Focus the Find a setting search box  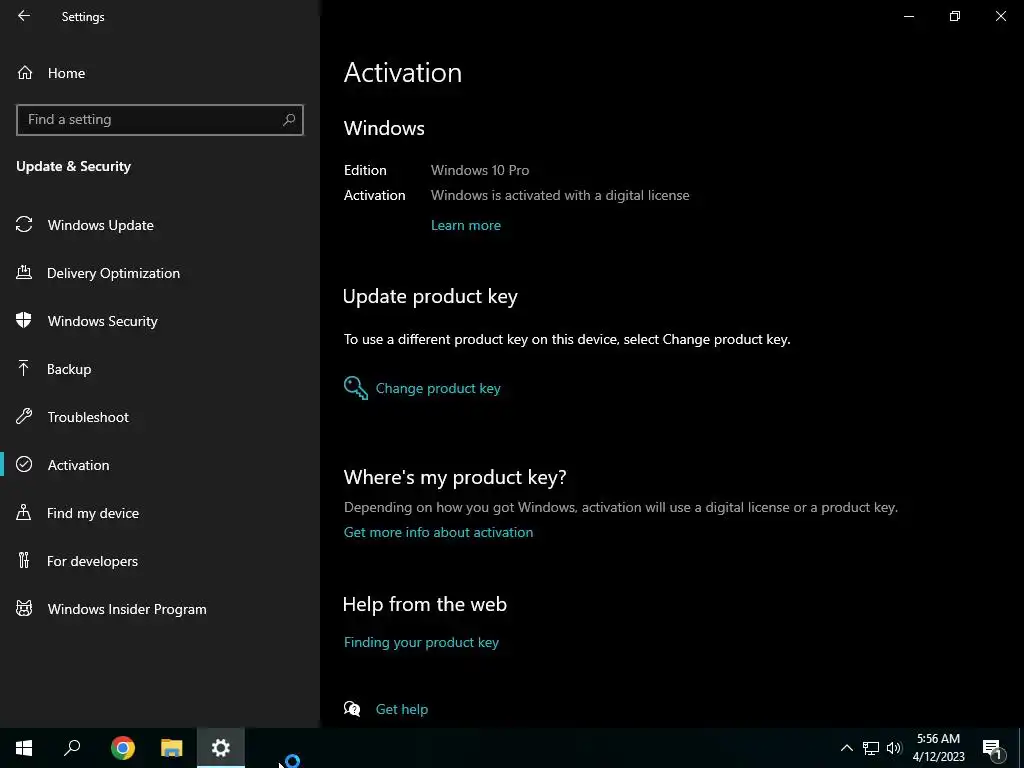(160, 120)
